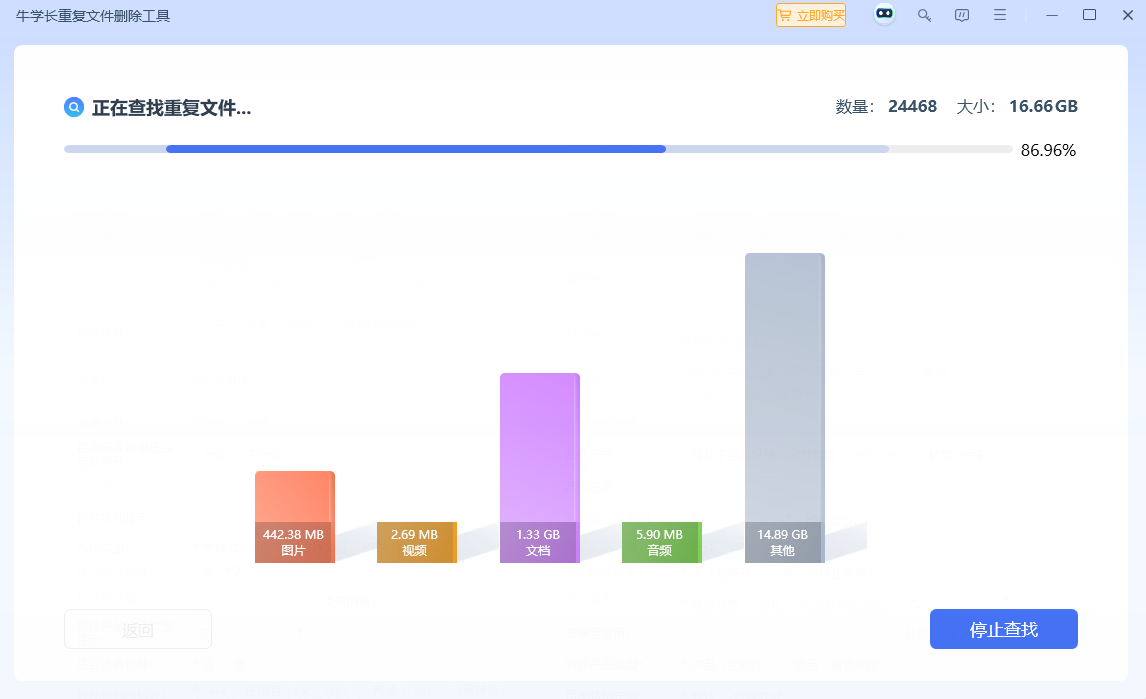Click the 正在查找重复文件 status heading
Screen dimensions: 1146x699
171,108
